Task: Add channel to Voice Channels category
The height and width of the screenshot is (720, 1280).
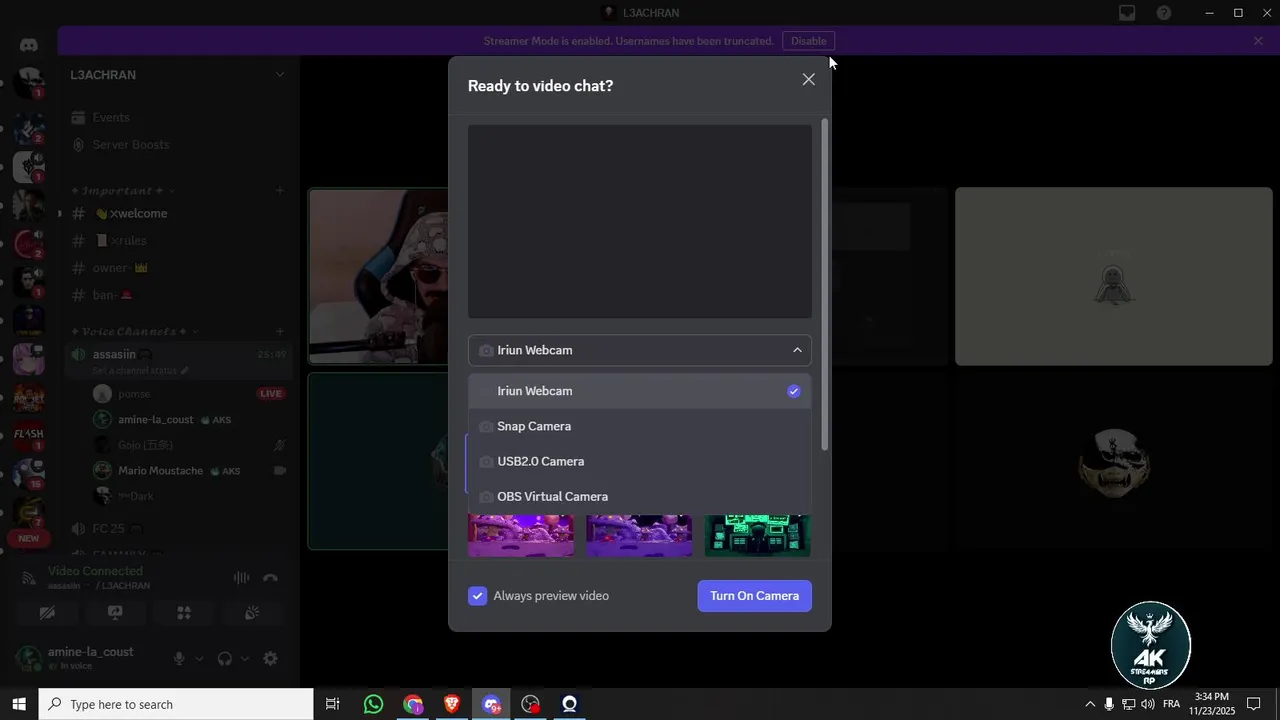Action: 280,332
